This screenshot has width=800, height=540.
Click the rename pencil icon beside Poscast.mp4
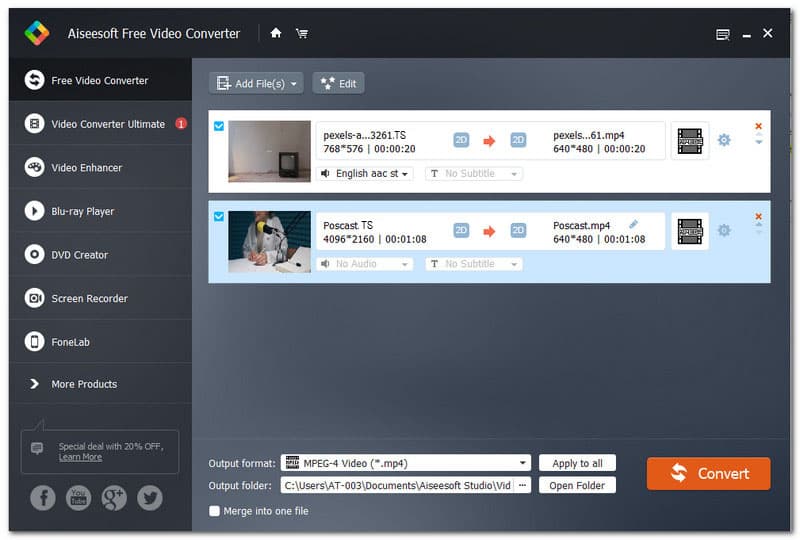click(633, 225)
